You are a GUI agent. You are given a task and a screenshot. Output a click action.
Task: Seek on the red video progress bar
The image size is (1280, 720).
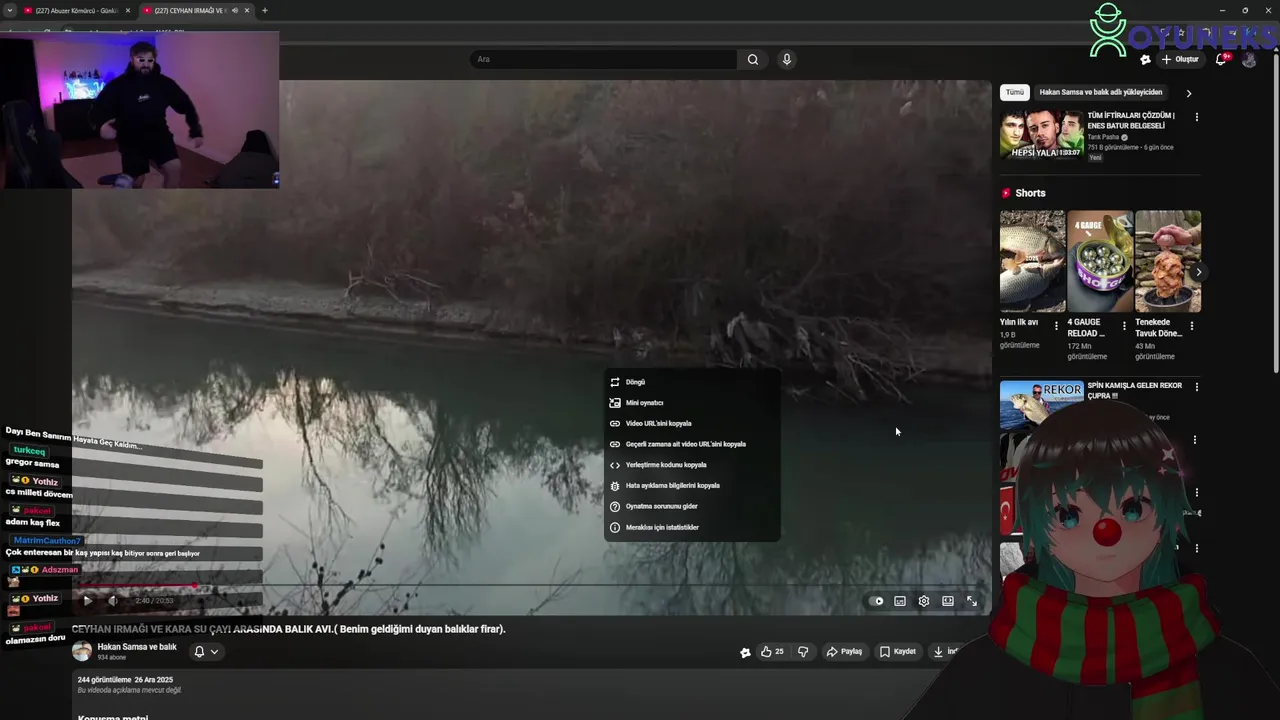tap(530, 586)
